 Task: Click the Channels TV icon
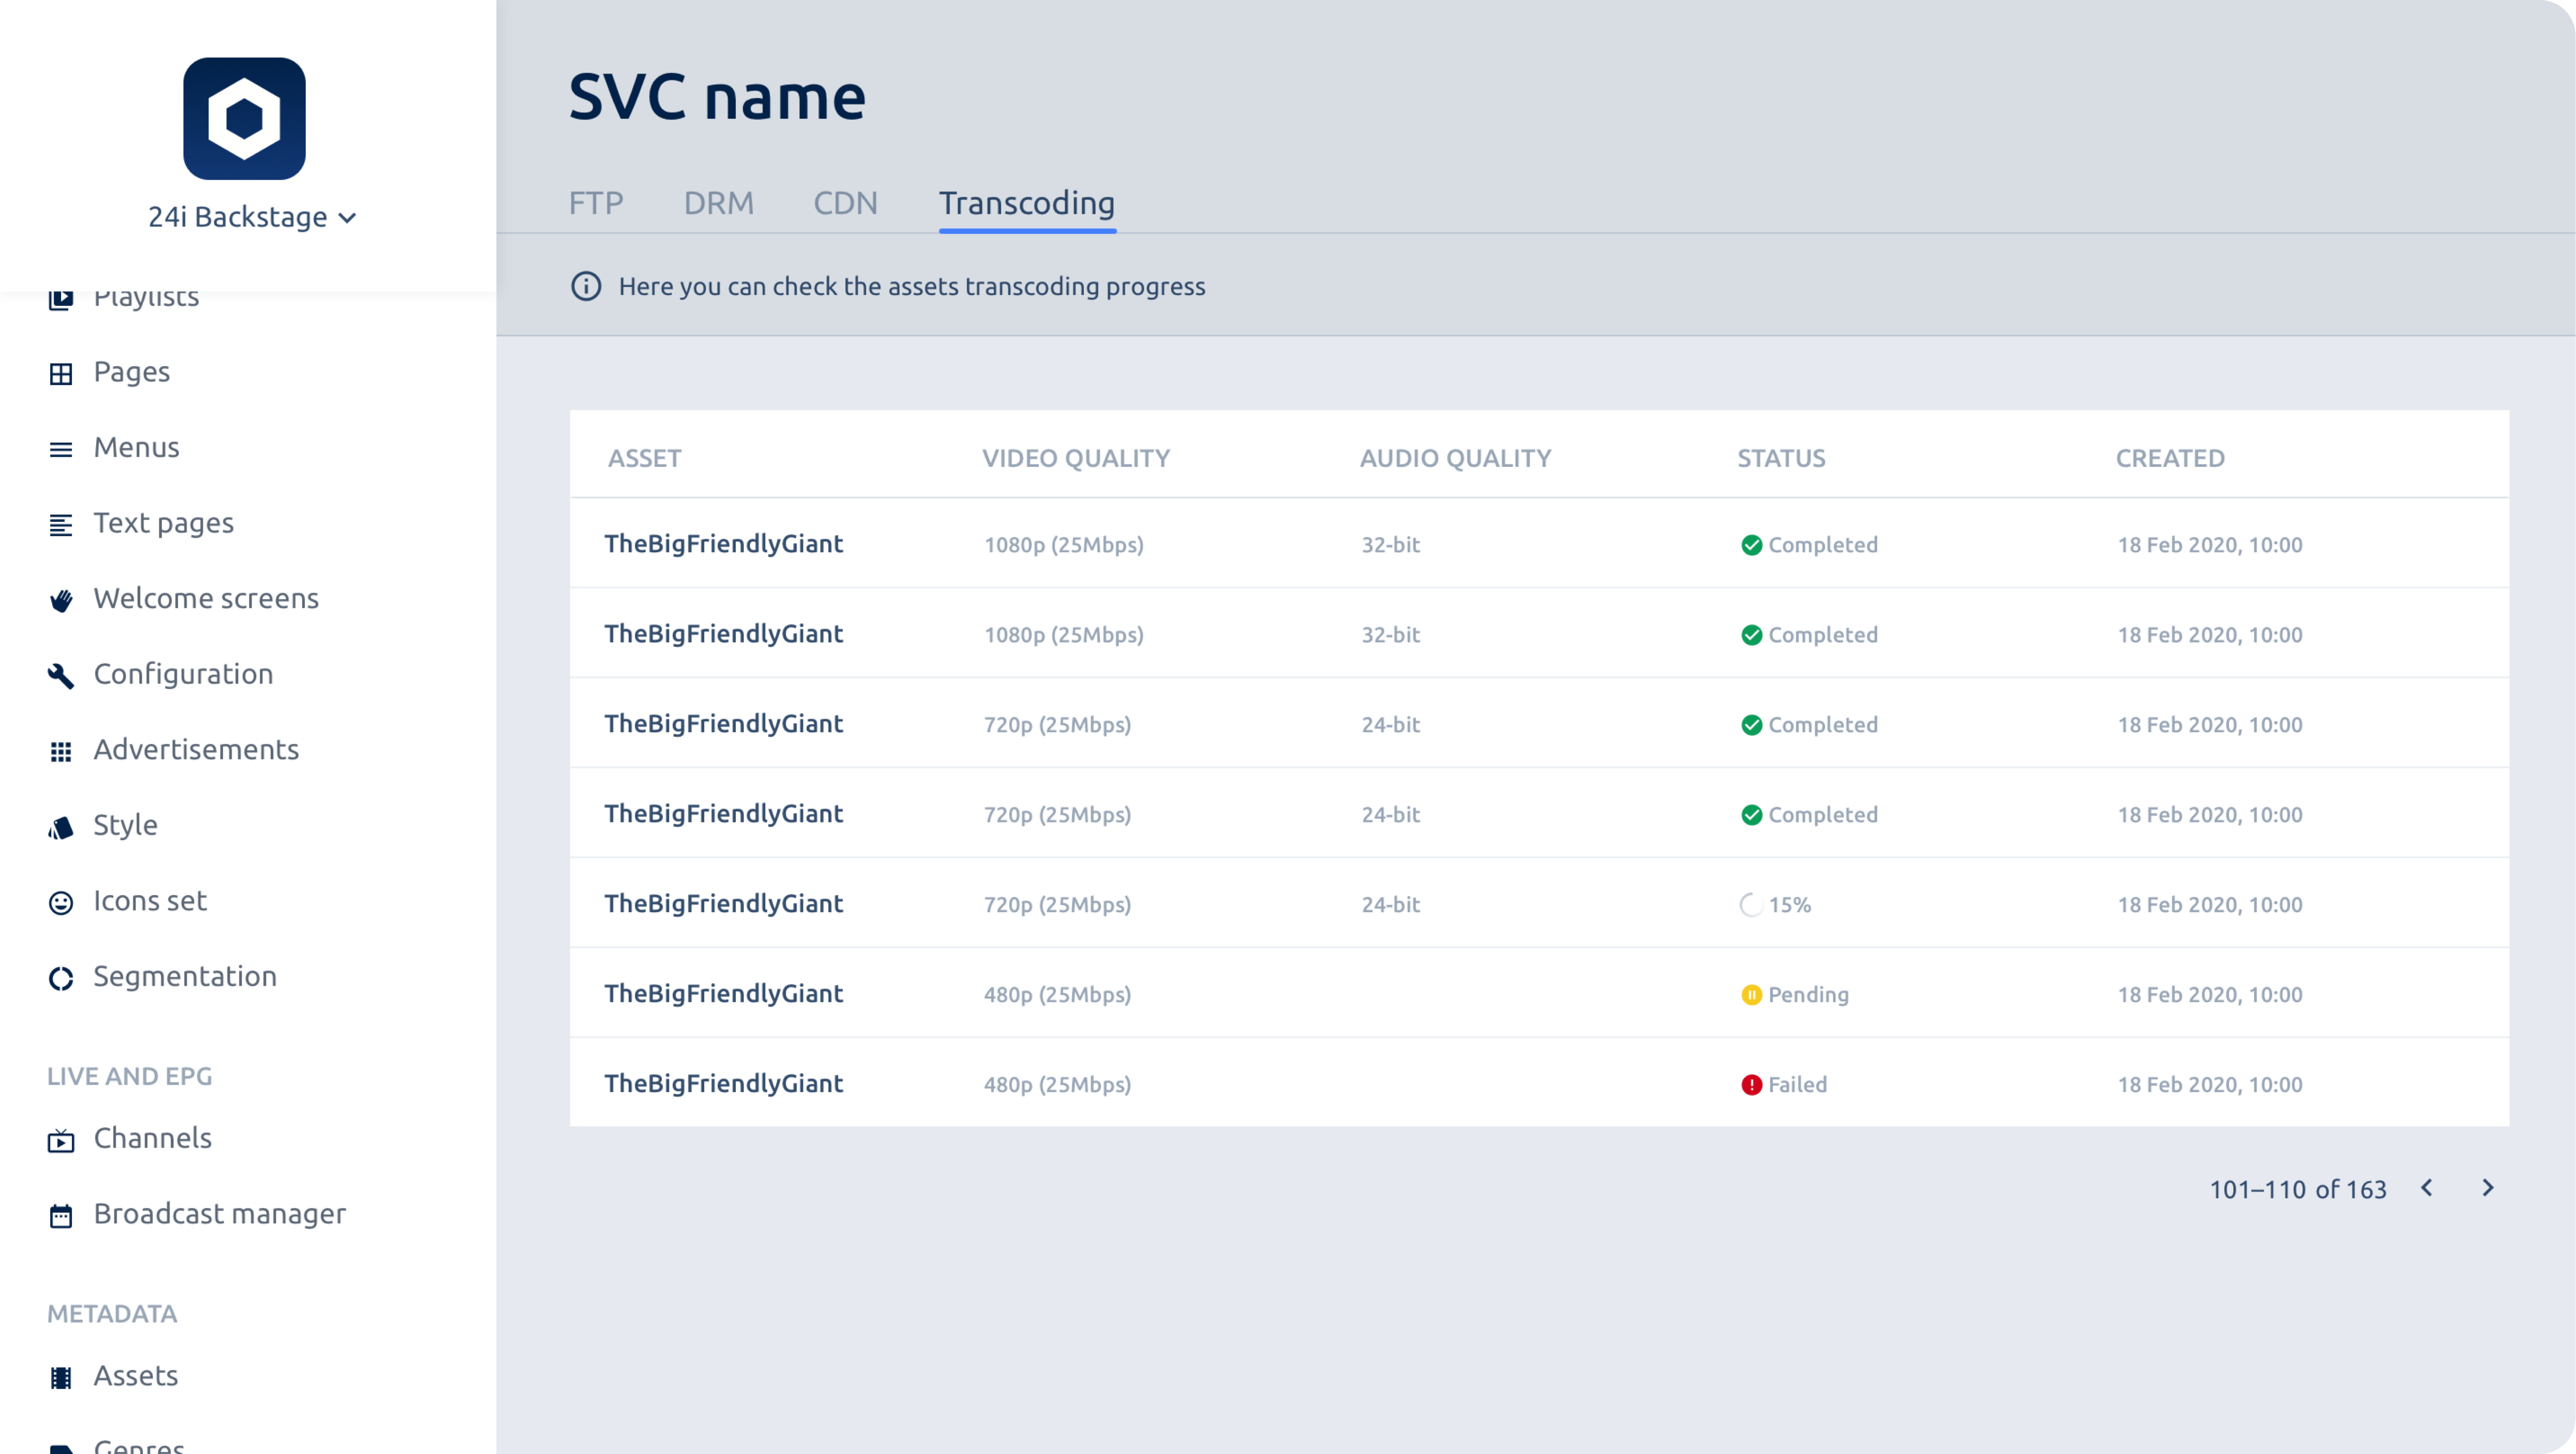pos(61,1140)
